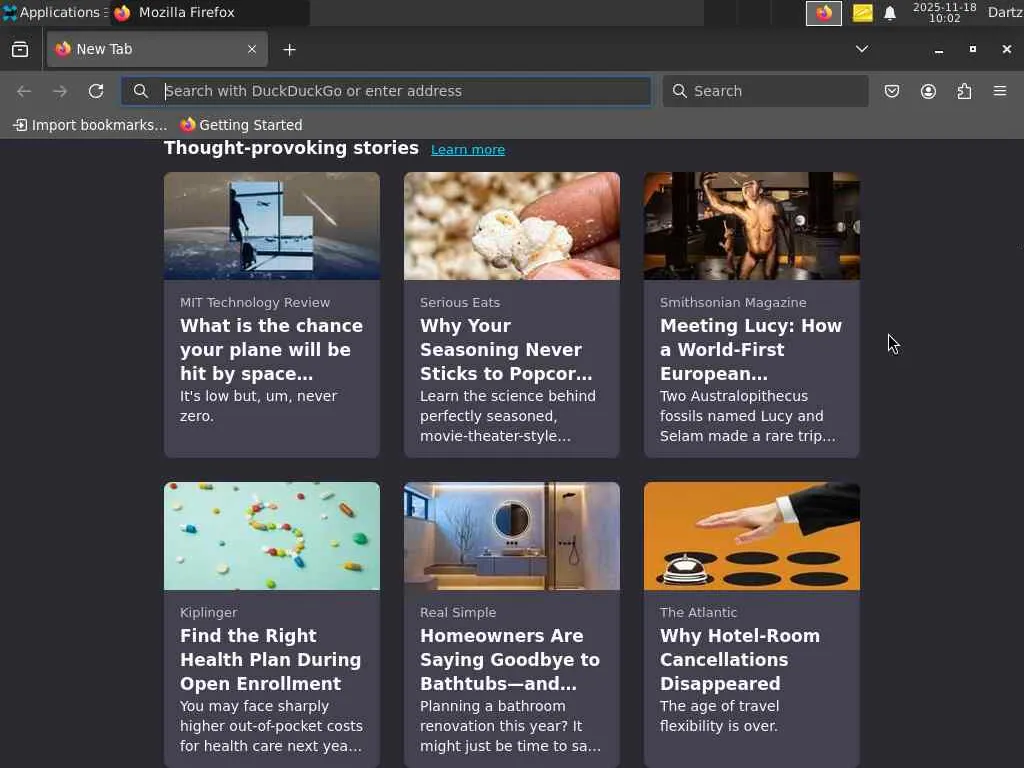The width and height of the screenshot is (1024, 768).
Task: Click the Real Simple source label
Action: (x=458, y=613)
